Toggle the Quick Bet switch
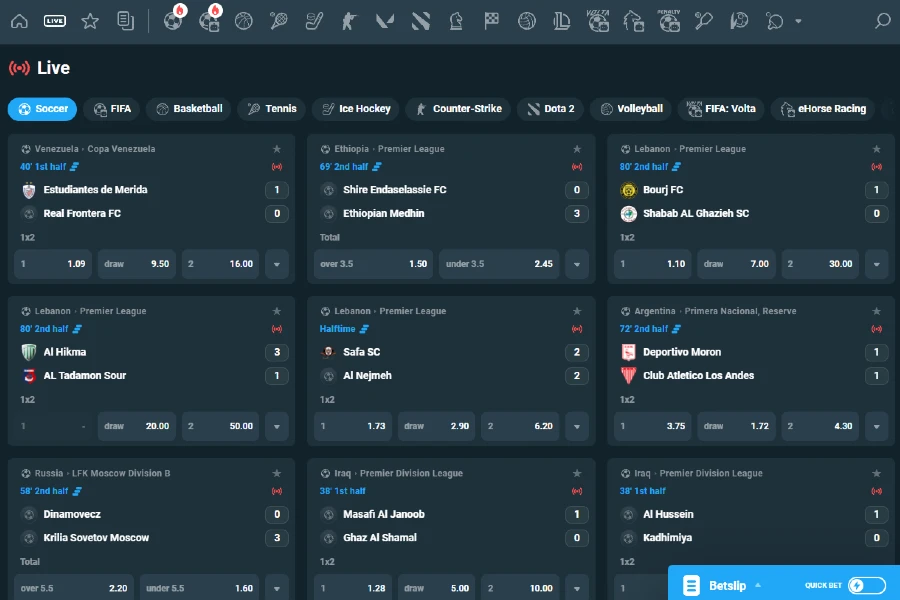This screenshot has width=900, height=600. tap(866, 585)
